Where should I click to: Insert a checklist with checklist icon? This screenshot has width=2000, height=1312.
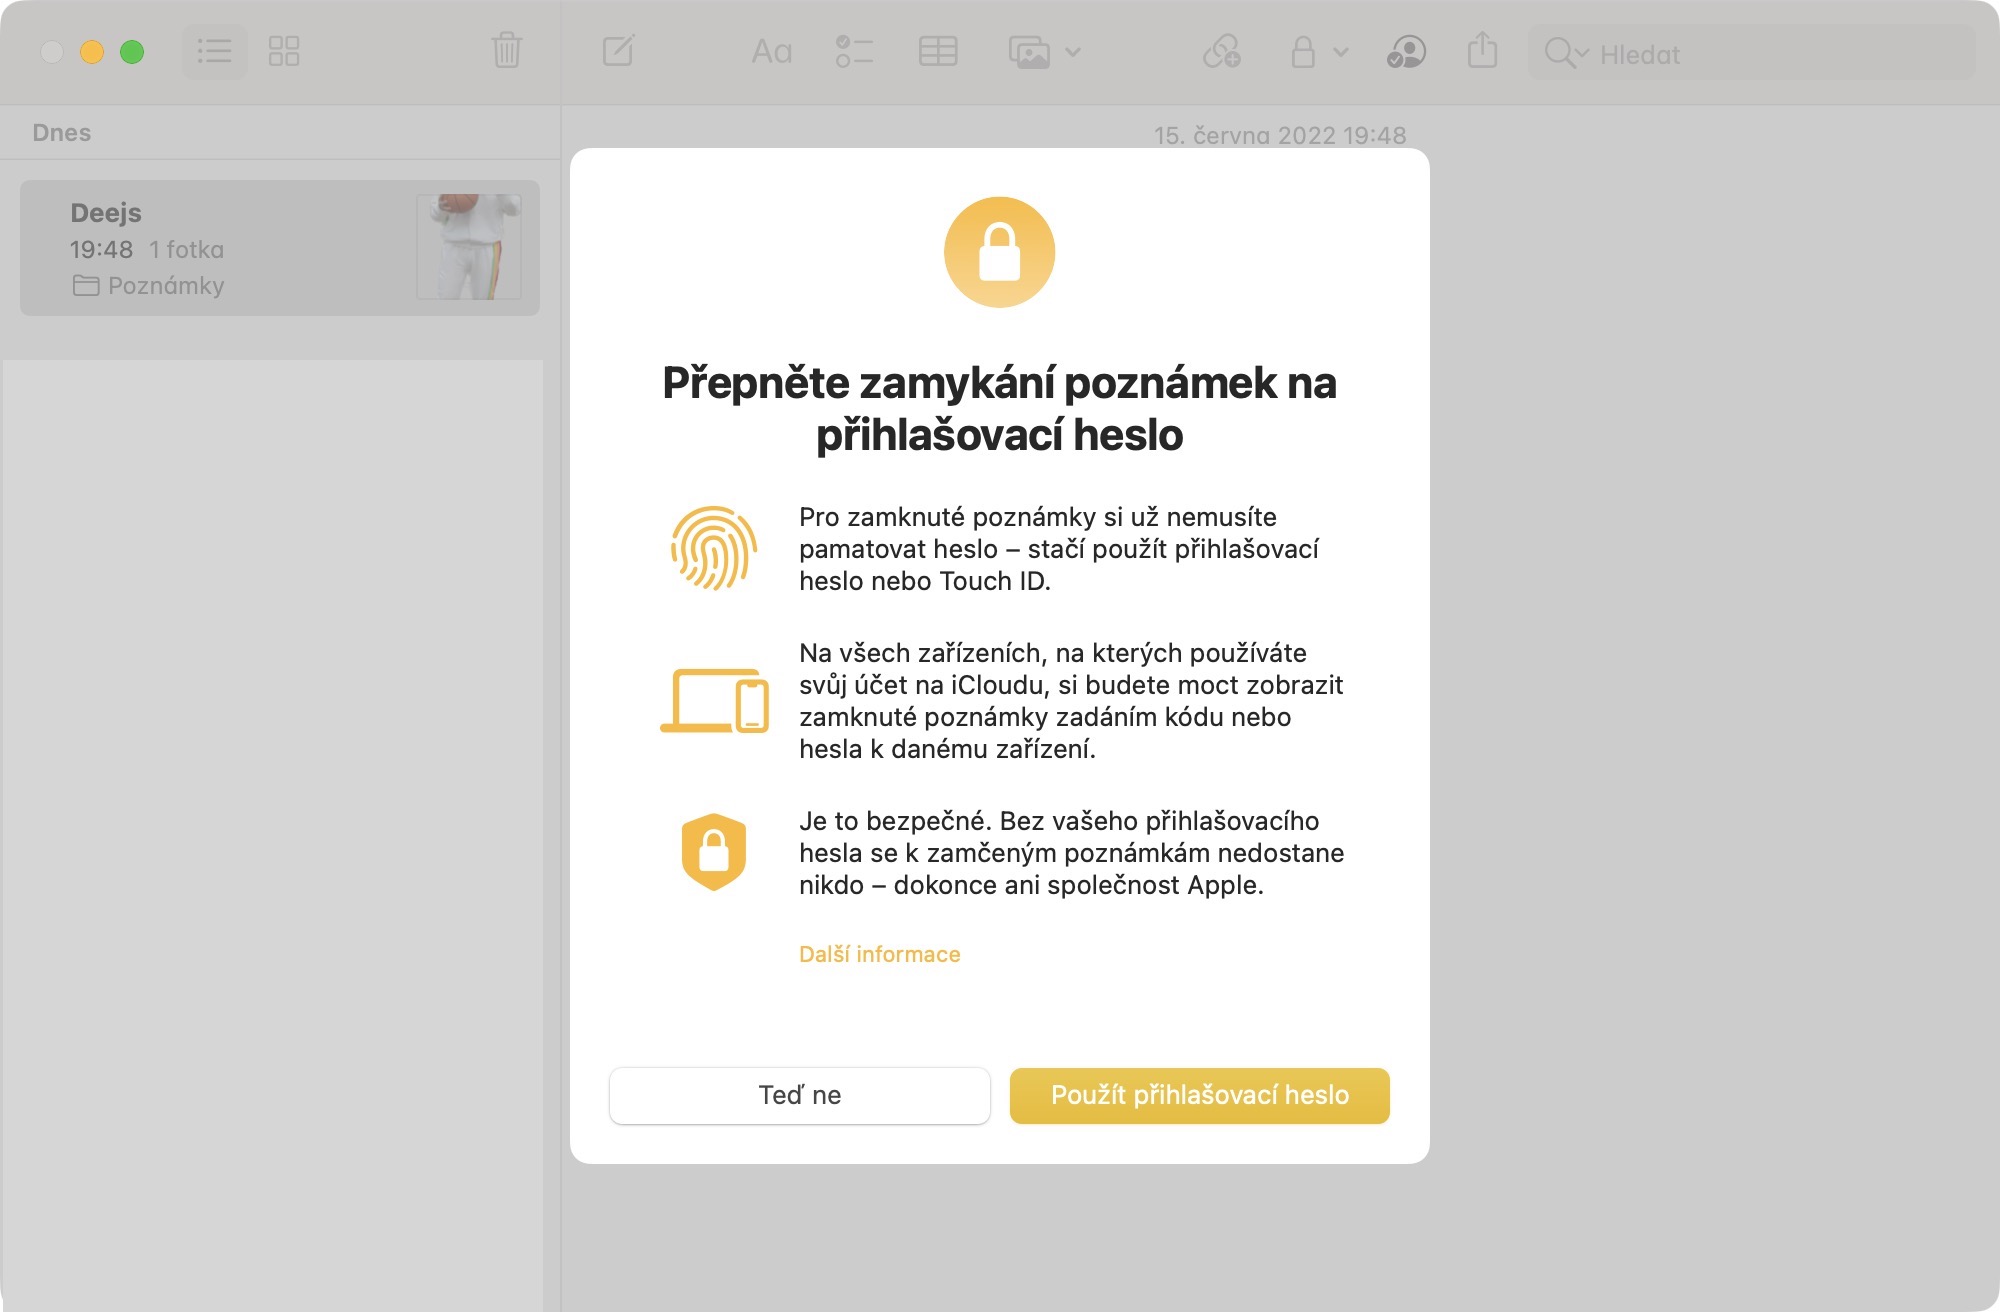(x=854, y=51)
